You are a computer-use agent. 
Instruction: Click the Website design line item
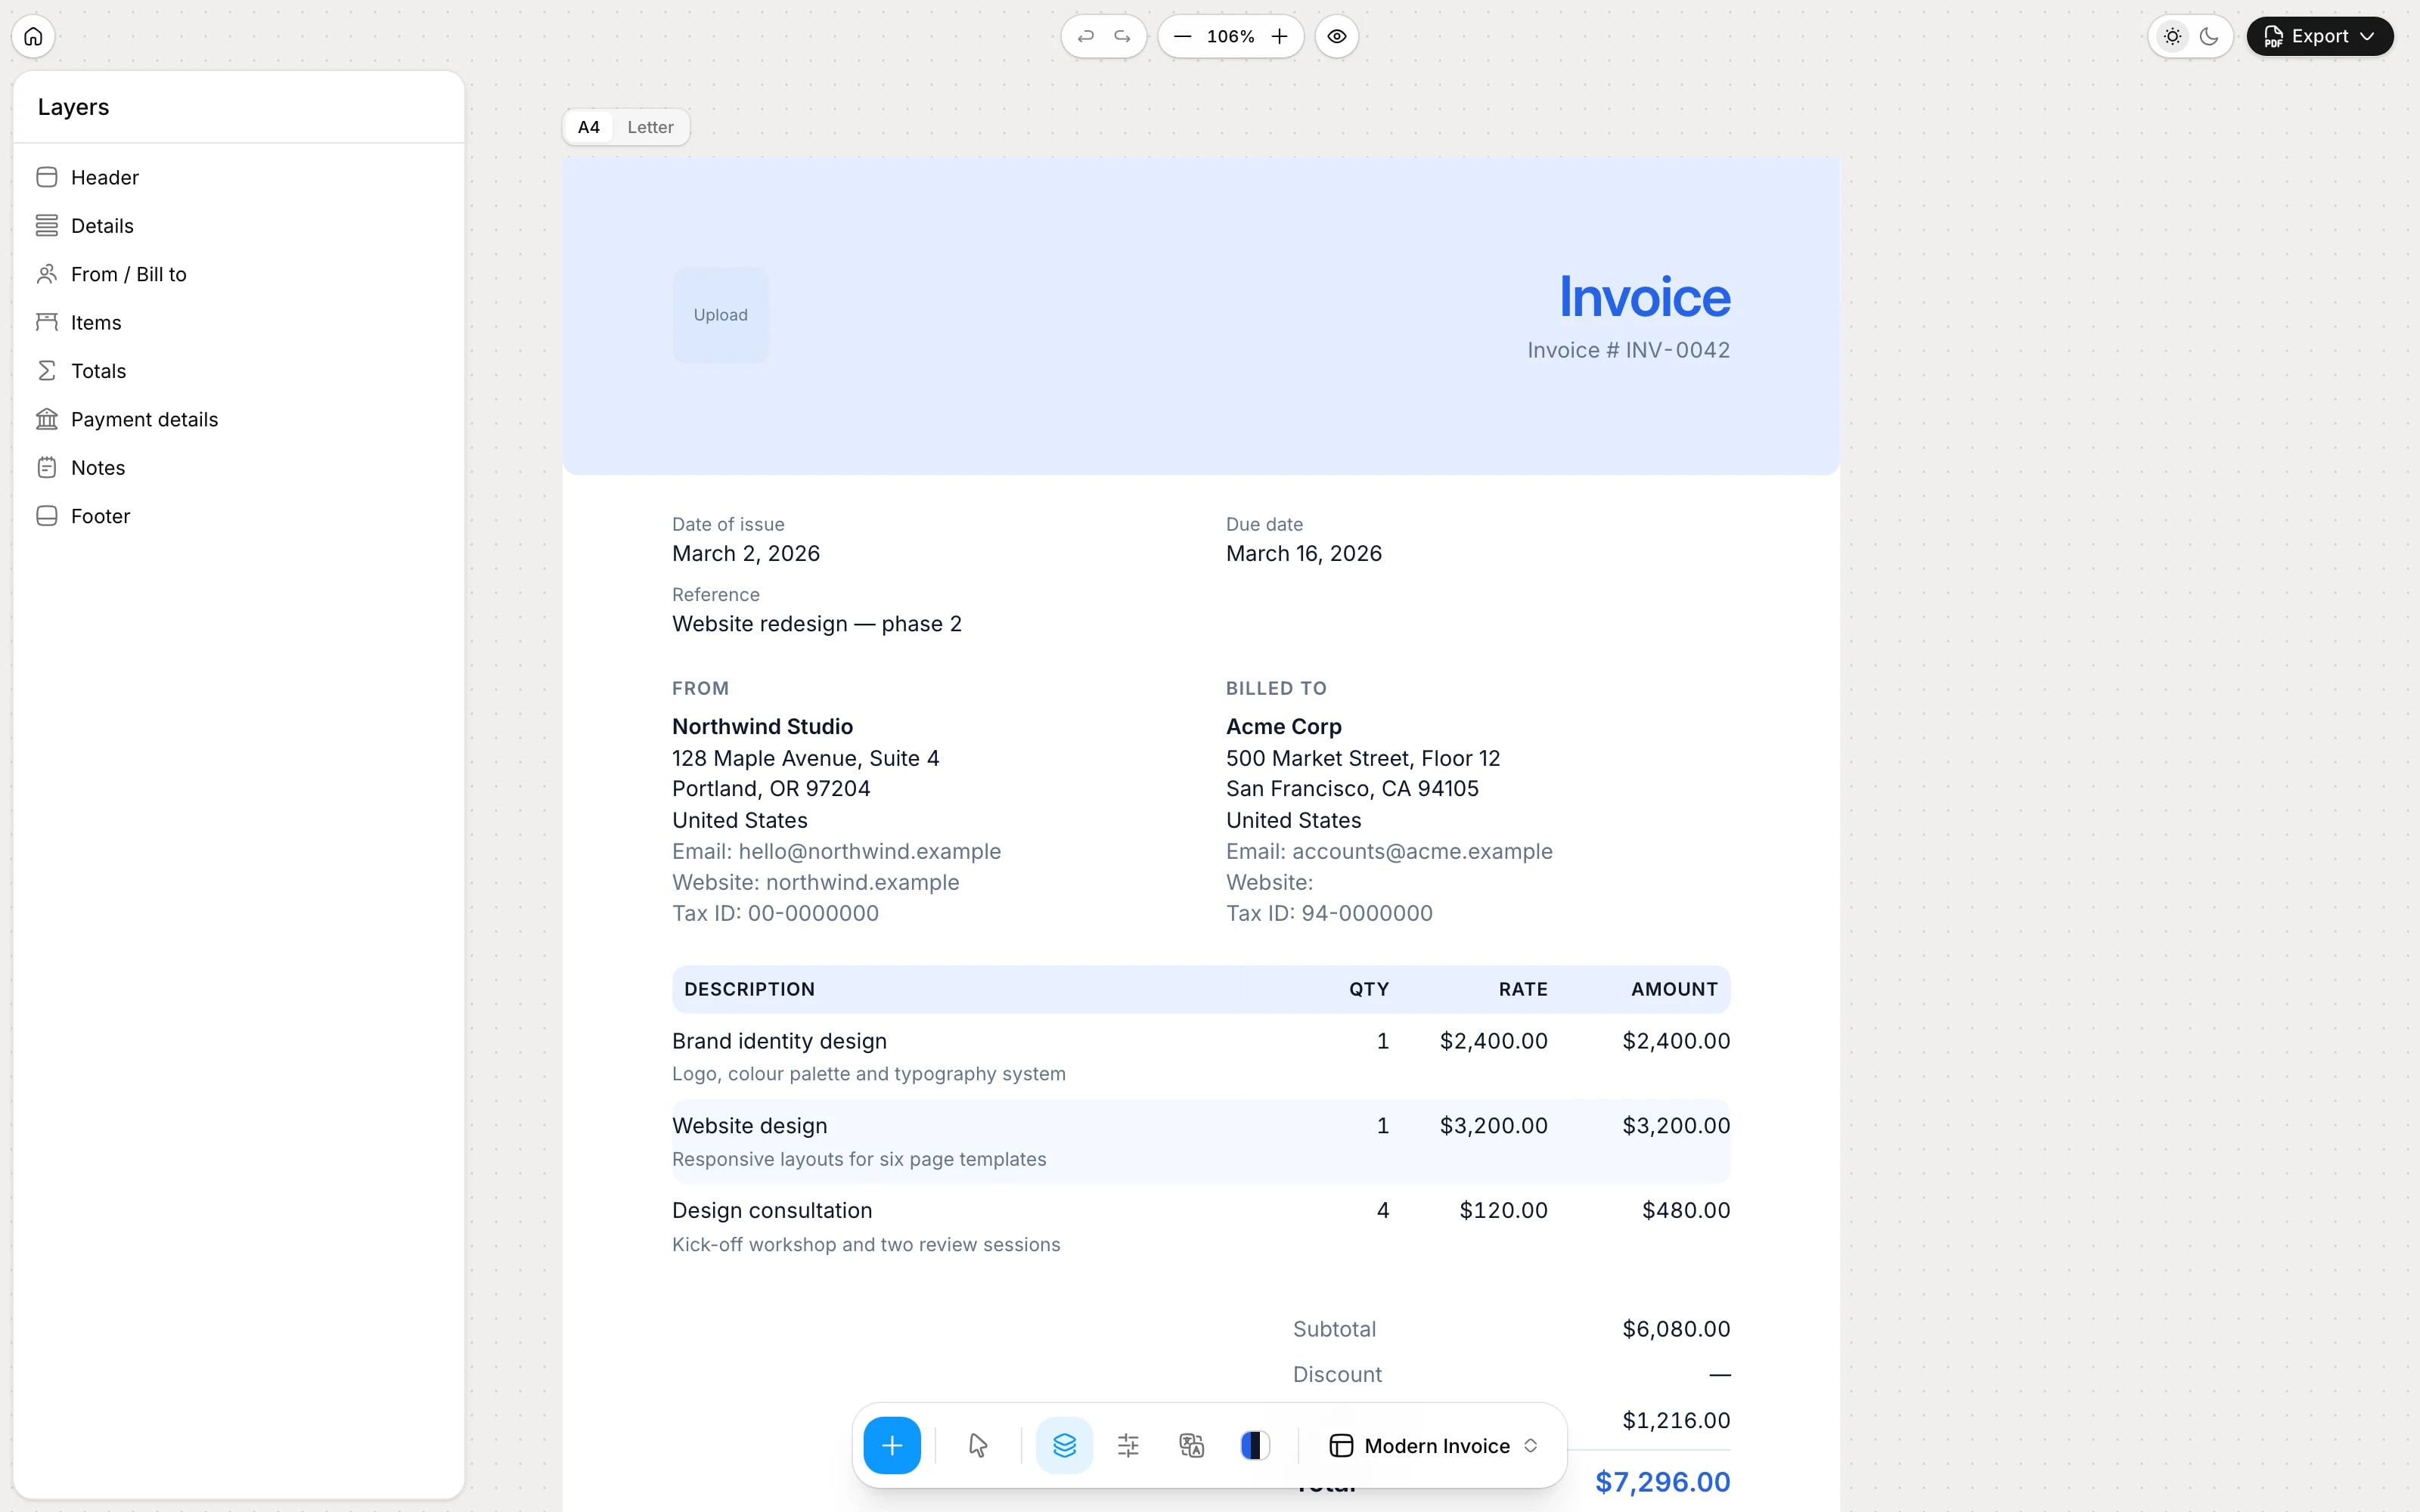point(750,1126)
